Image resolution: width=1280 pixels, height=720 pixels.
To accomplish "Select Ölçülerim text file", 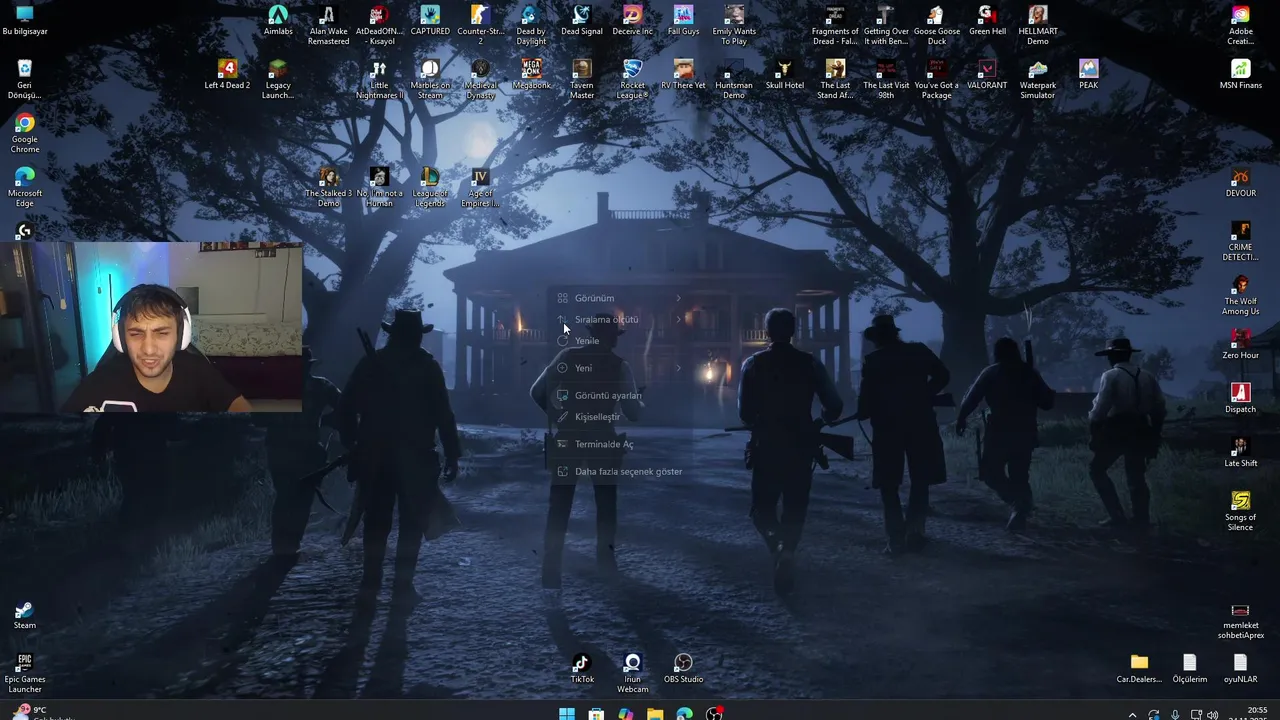I will tap(1190, 668).
